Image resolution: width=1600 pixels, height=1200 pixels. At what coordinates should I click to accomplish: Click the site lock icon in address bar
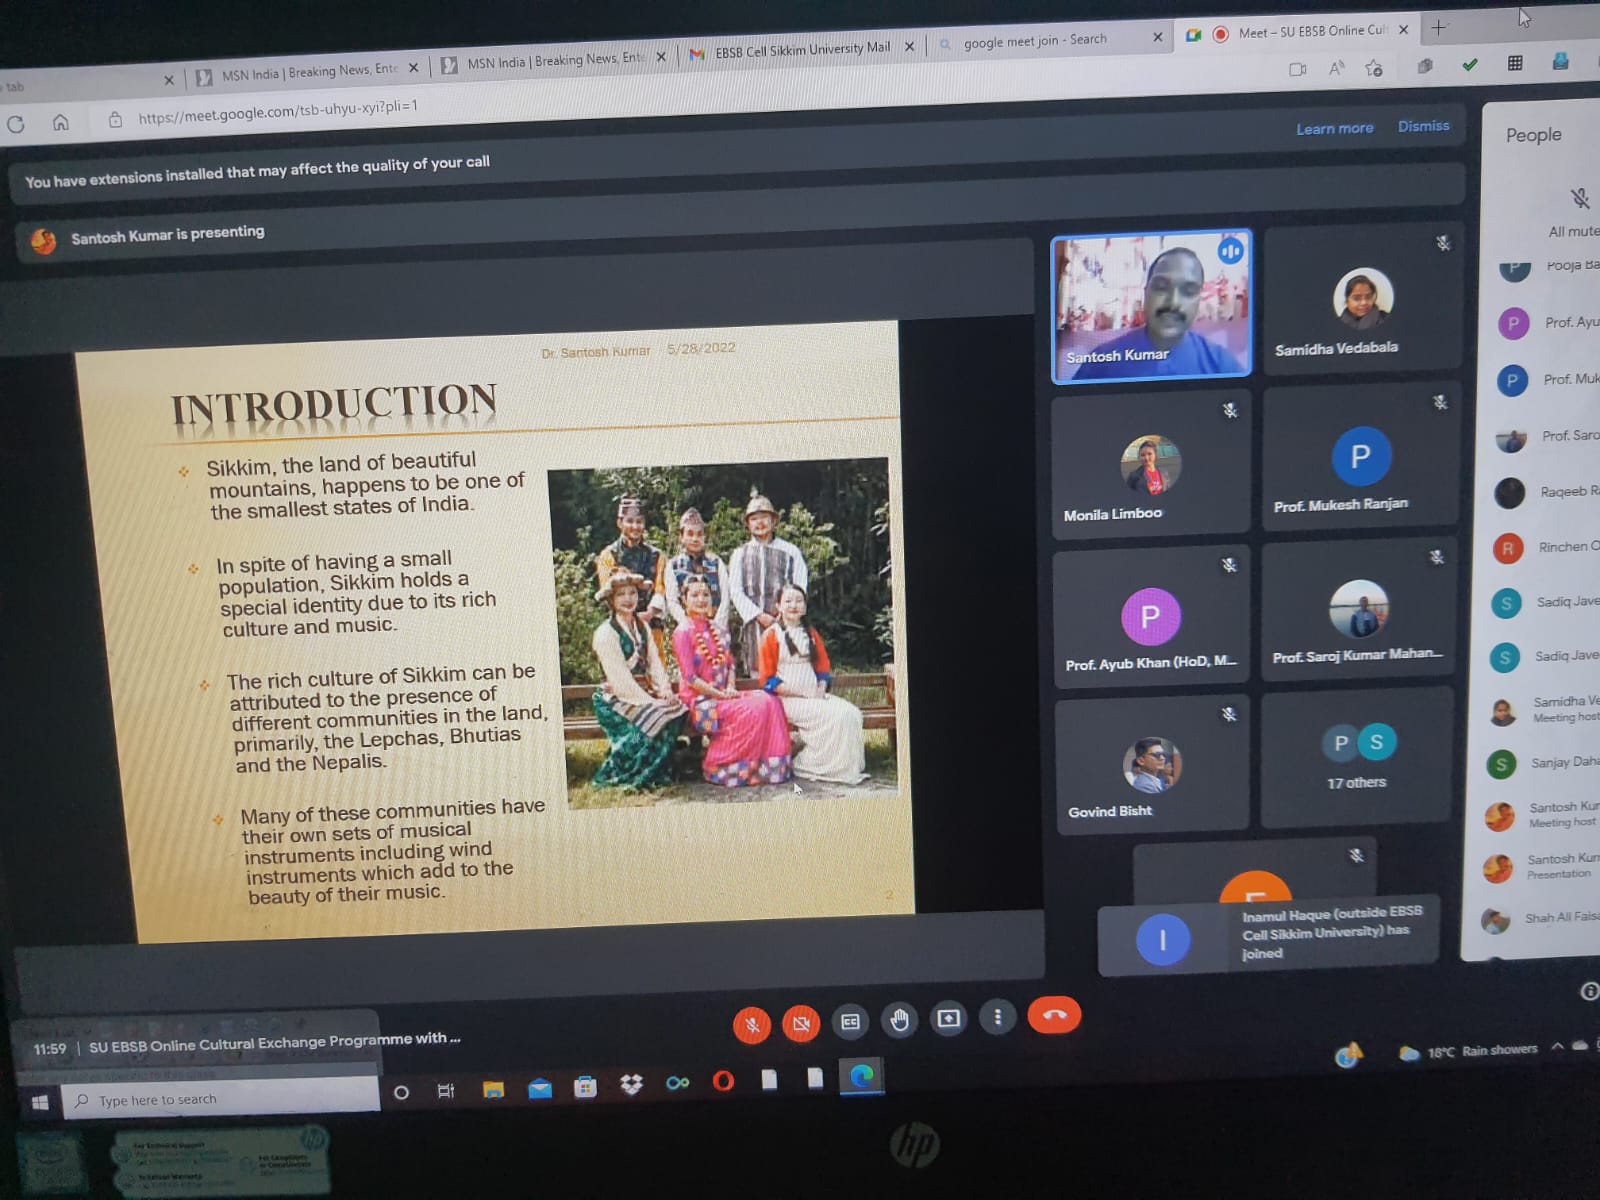[115, 120]
